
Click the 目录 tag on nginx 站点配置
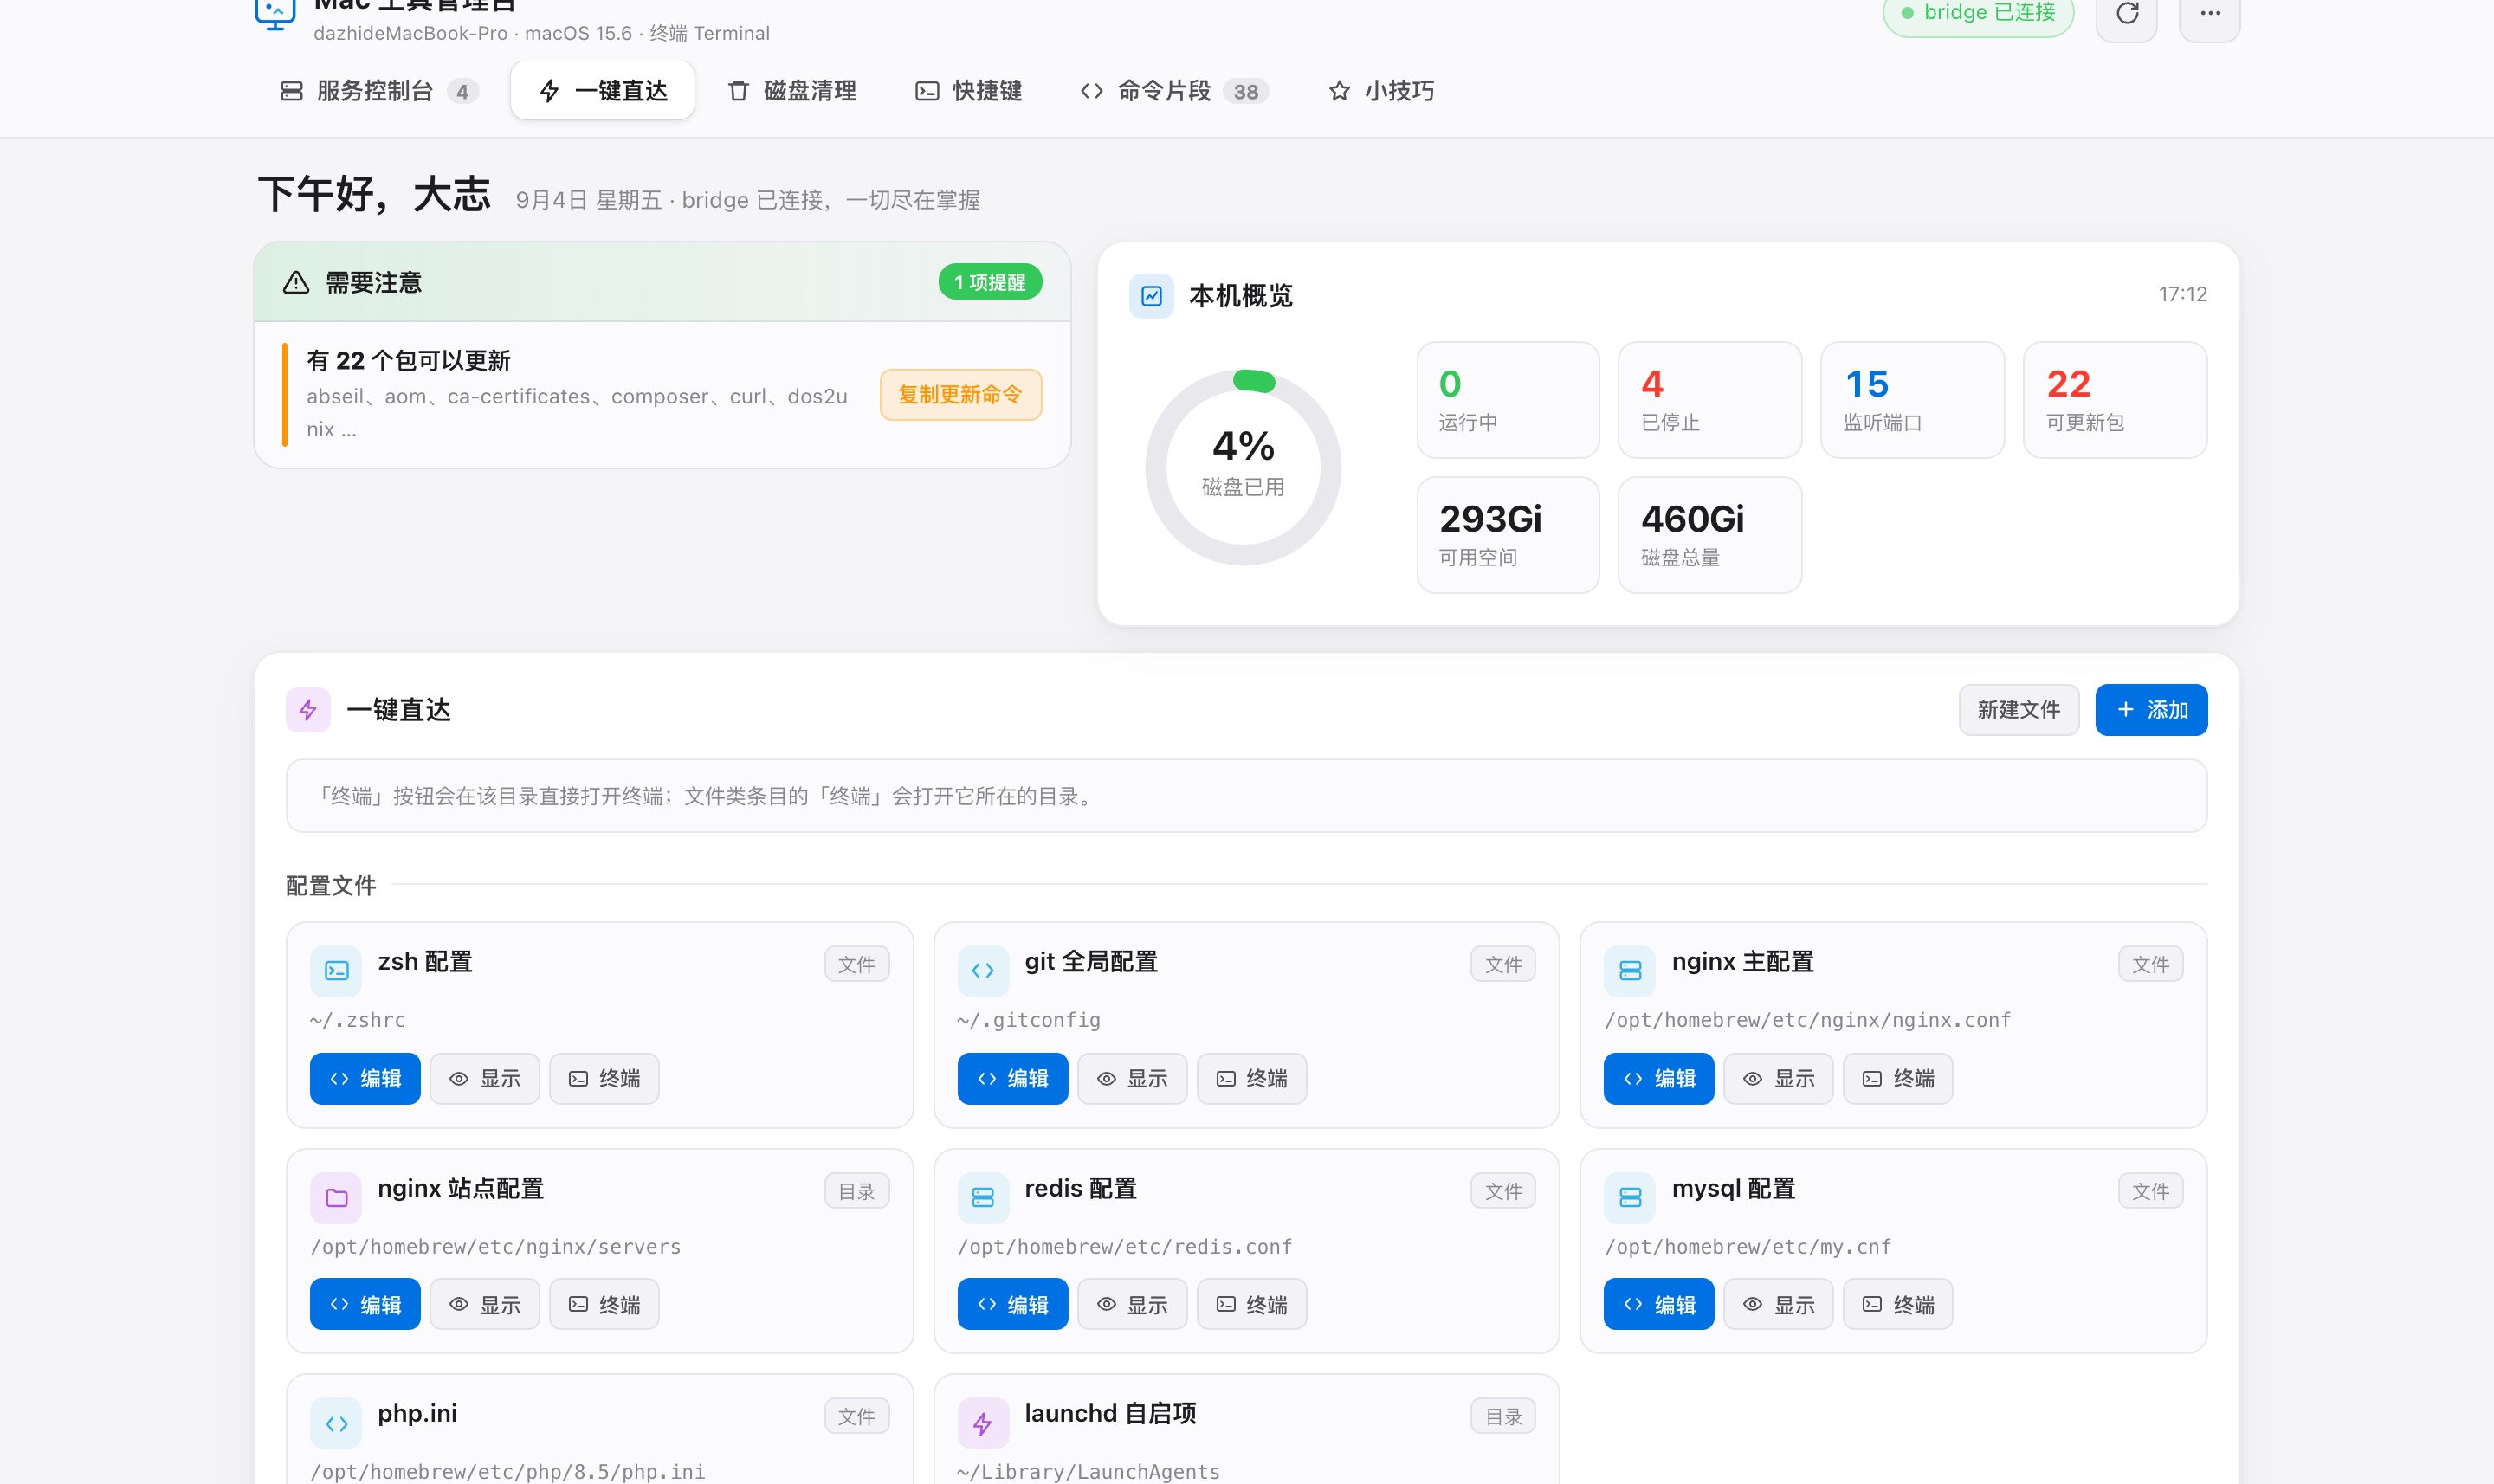857,1191
